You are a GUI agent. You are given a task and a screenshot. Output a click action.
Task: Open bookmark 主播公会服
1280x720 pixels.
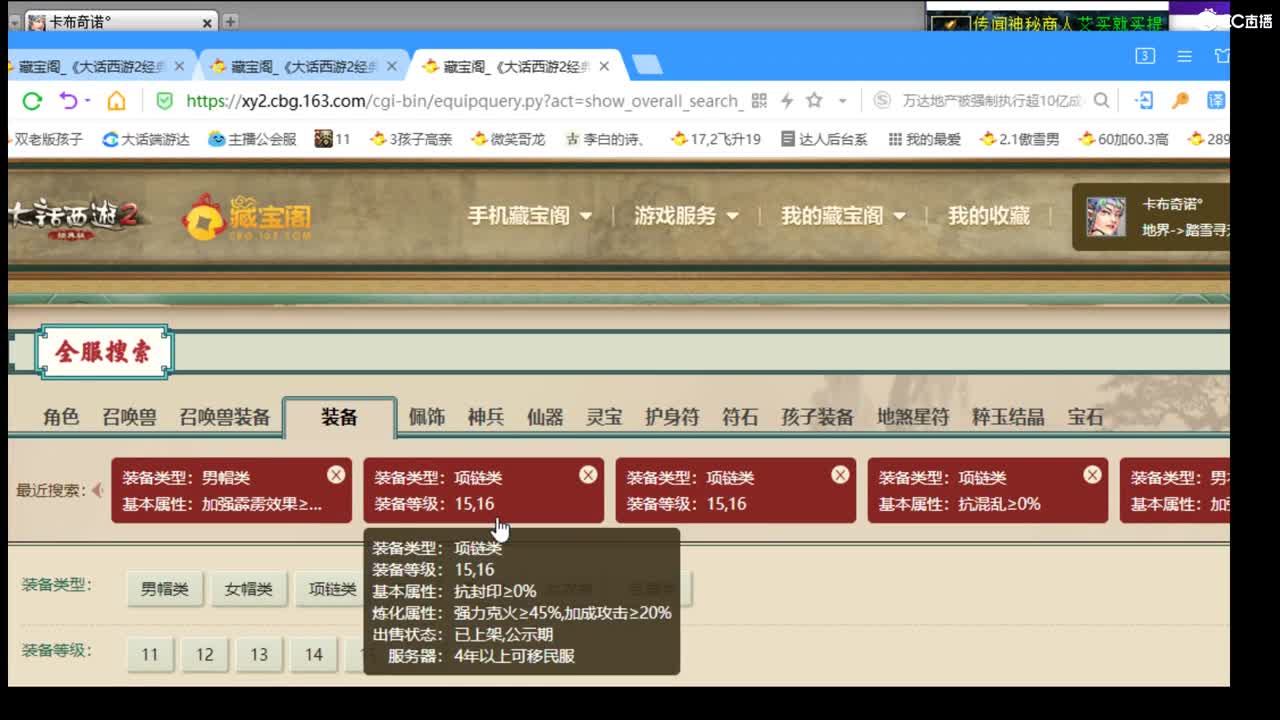coord(252,139)
